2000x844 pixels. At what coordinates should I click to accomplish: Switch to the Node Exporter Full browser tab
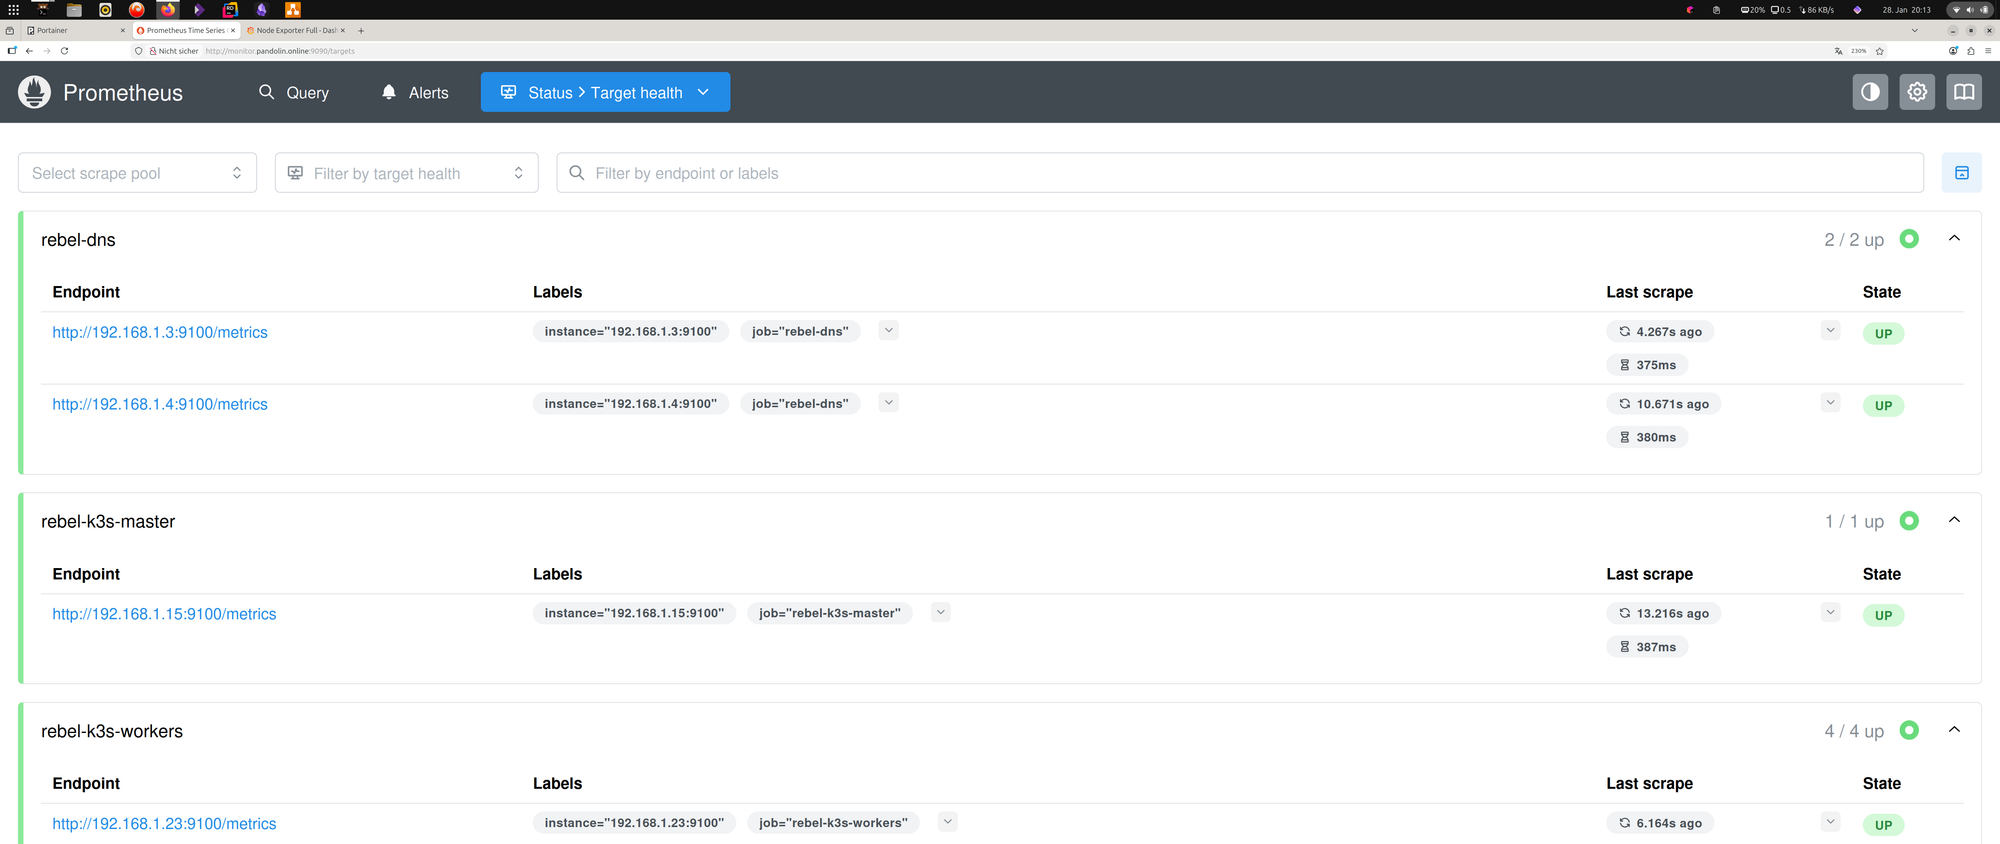point(295,31)
